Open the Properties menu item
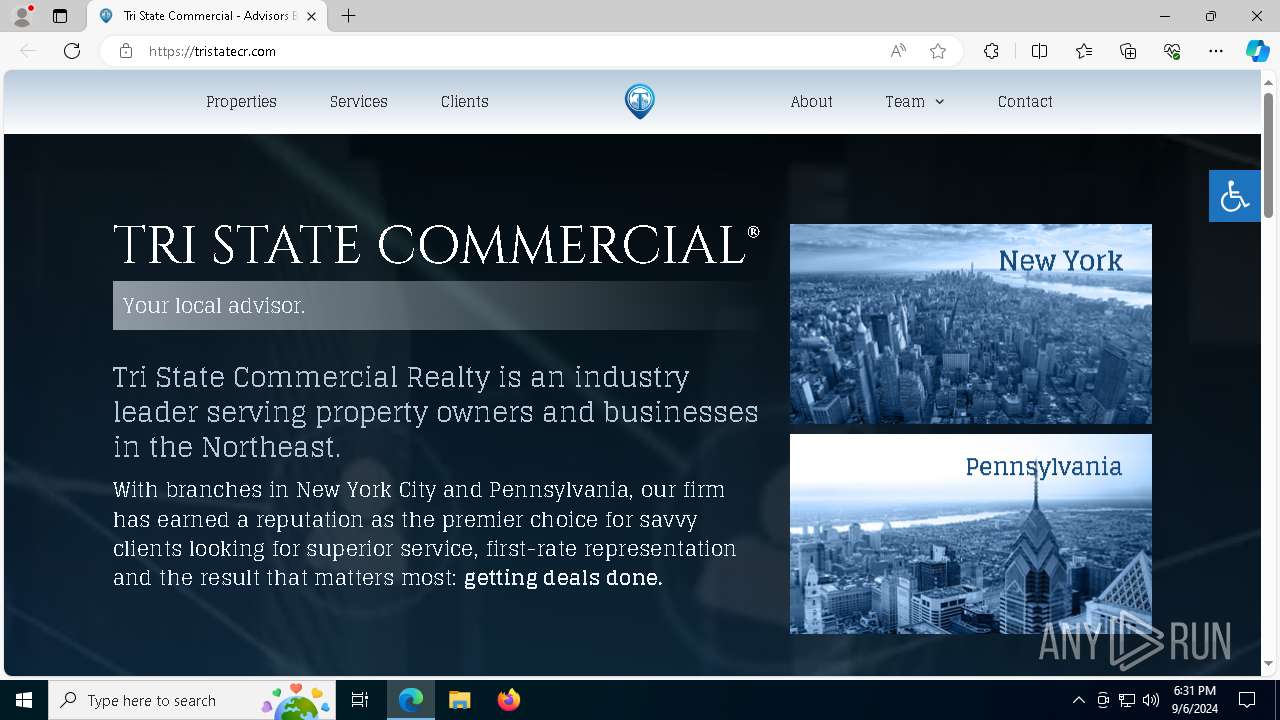1280x720 pixels. pyautogui.click(x=241, y=101)
